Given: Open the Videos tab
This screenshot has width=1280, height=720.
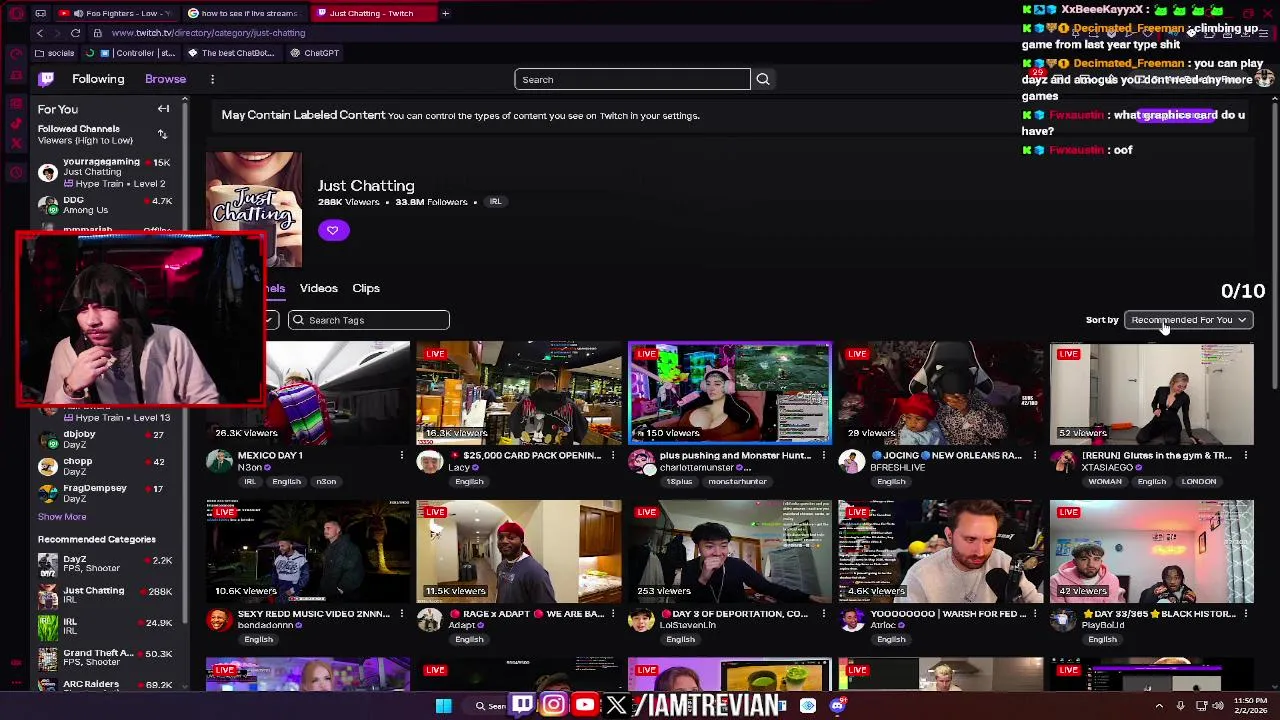Looking at the screenshot, I should click(319, 288).
